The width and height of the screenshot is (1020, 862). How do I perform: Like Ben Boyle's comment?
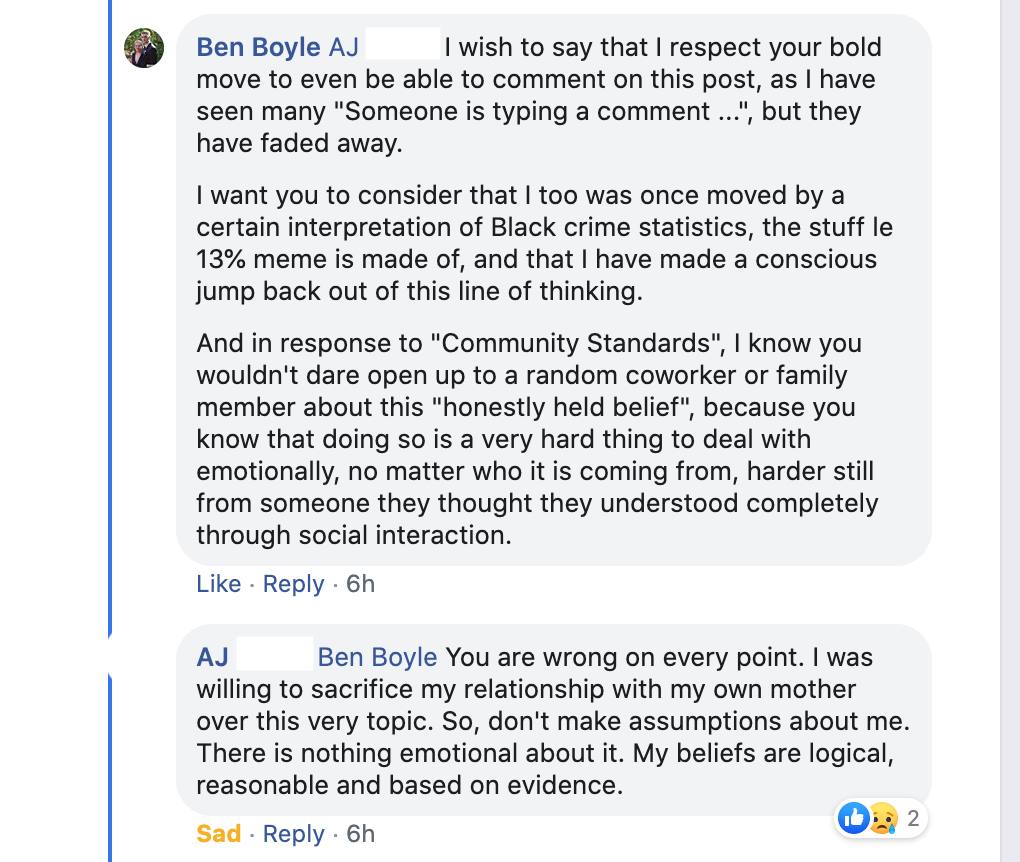[x=219, y=584]
